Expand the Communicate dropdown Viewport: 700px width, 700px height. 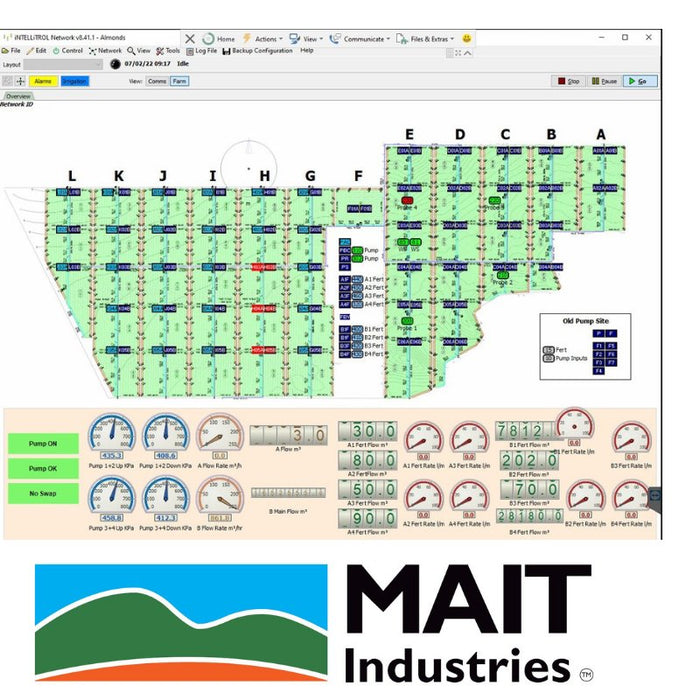pyautogui.click(x=359, y=39)
